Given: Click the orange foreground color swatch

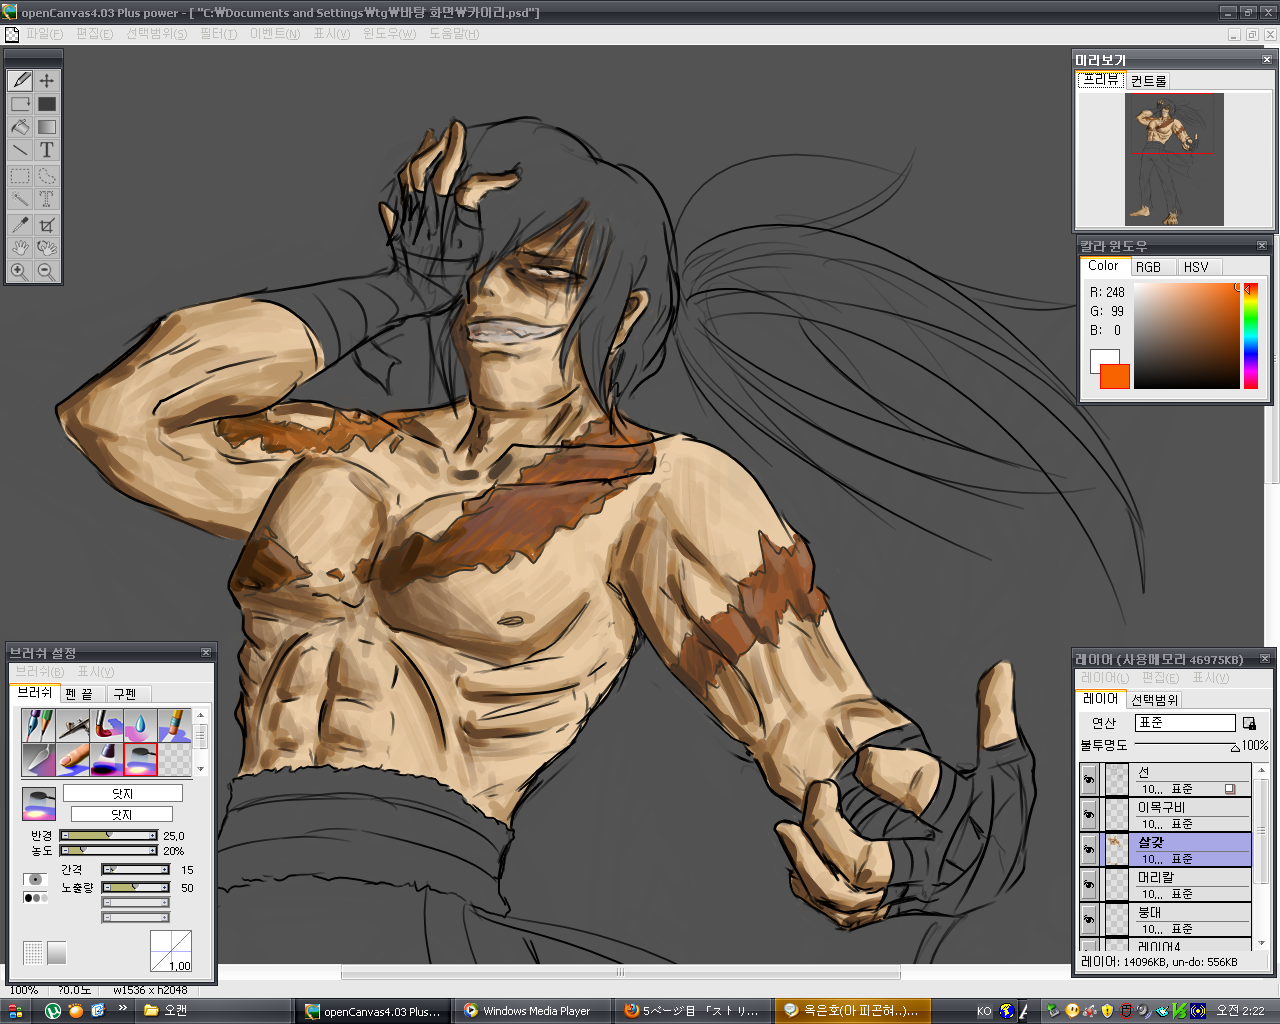Looking at the screenshot, I should (x=1116, y=378).
